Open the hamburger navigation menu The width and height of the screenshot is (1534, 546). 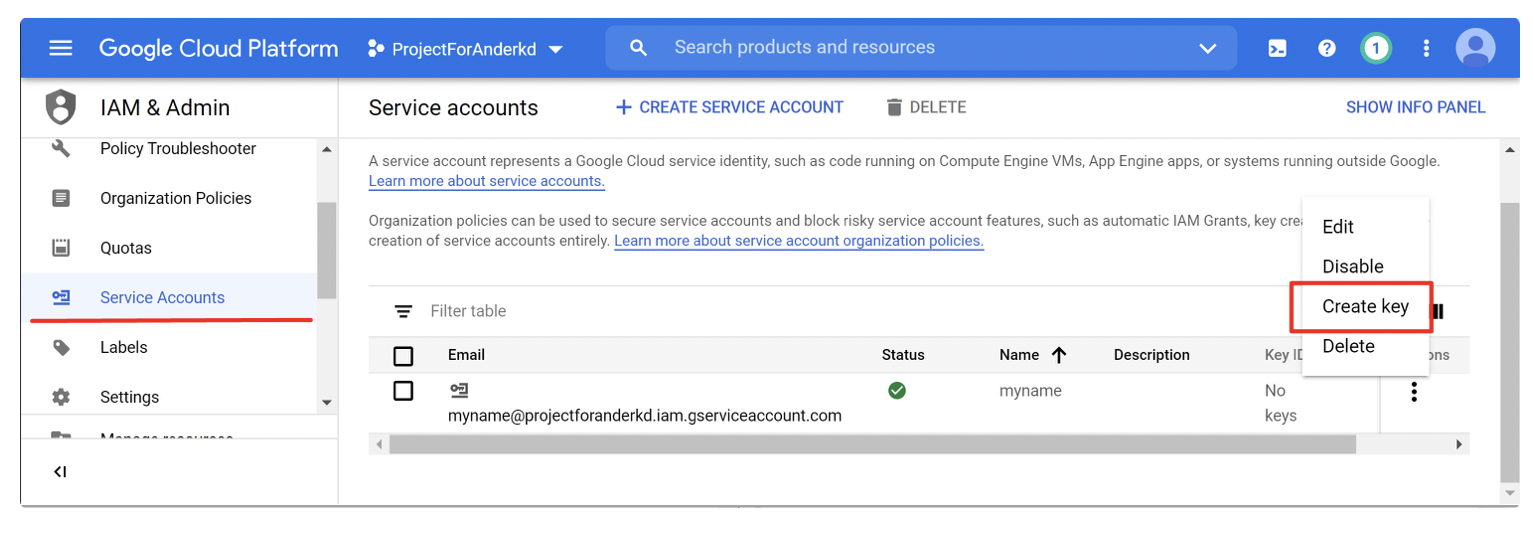(61, 48)
